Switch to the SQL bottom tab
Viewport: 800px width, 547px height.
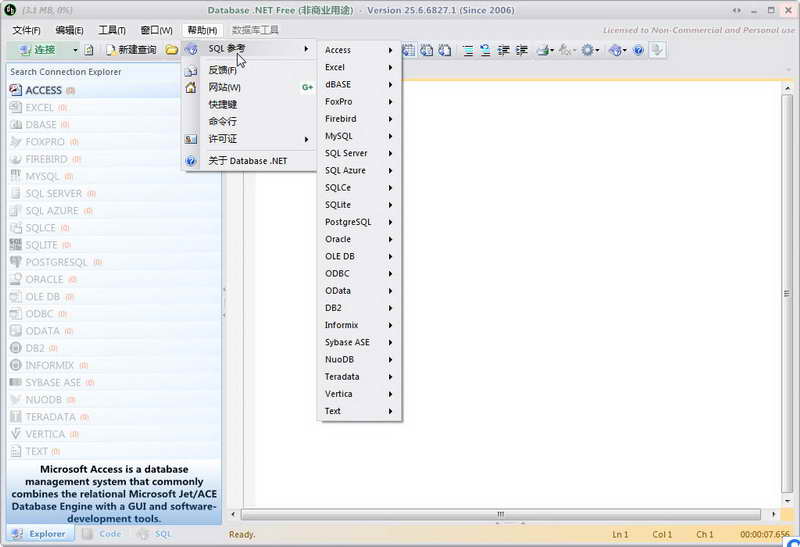pyautogui.click(x=155, y=534)
